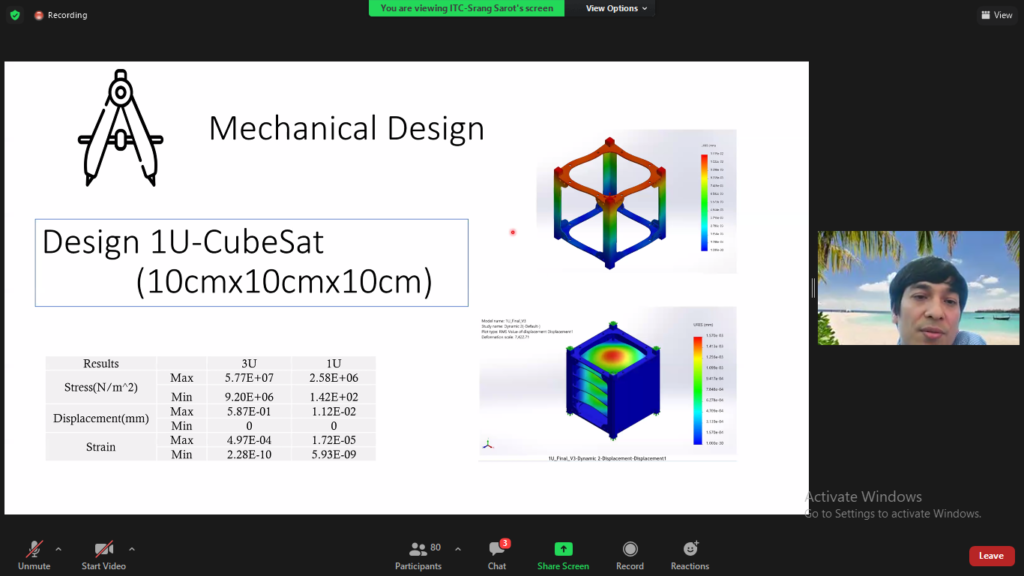Select the speaker's video thumbnail

click(x=918, y=288)
